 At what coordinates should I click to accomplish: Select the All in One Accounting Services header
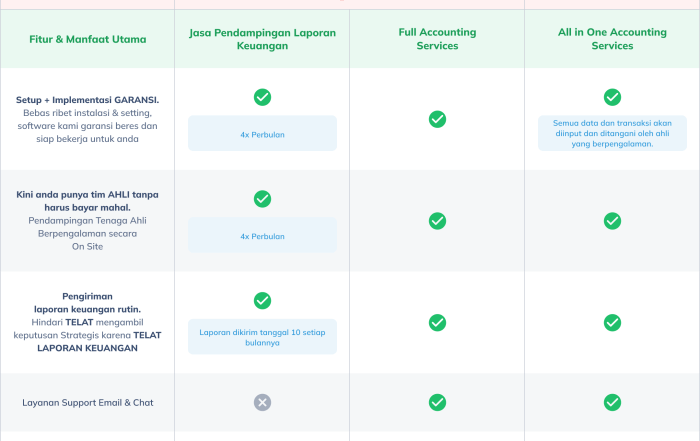click(x=612, y=39)
